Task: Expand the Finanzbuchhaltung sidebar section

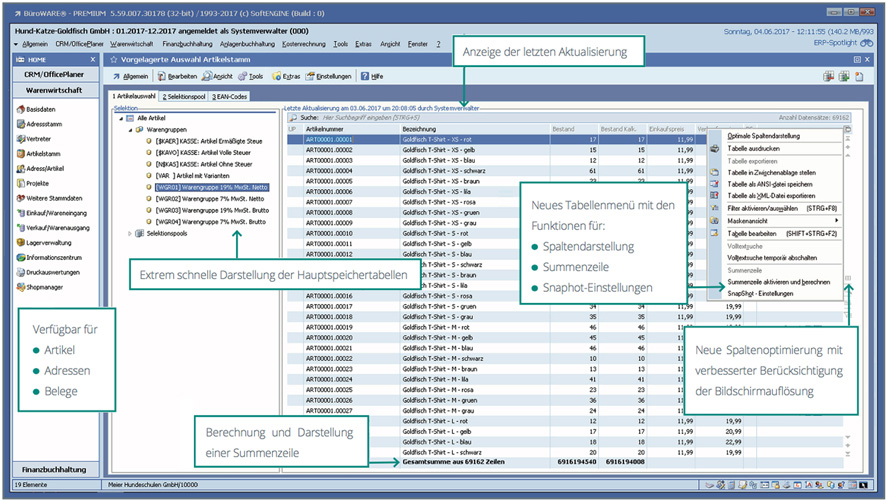Action: [54, 468]
